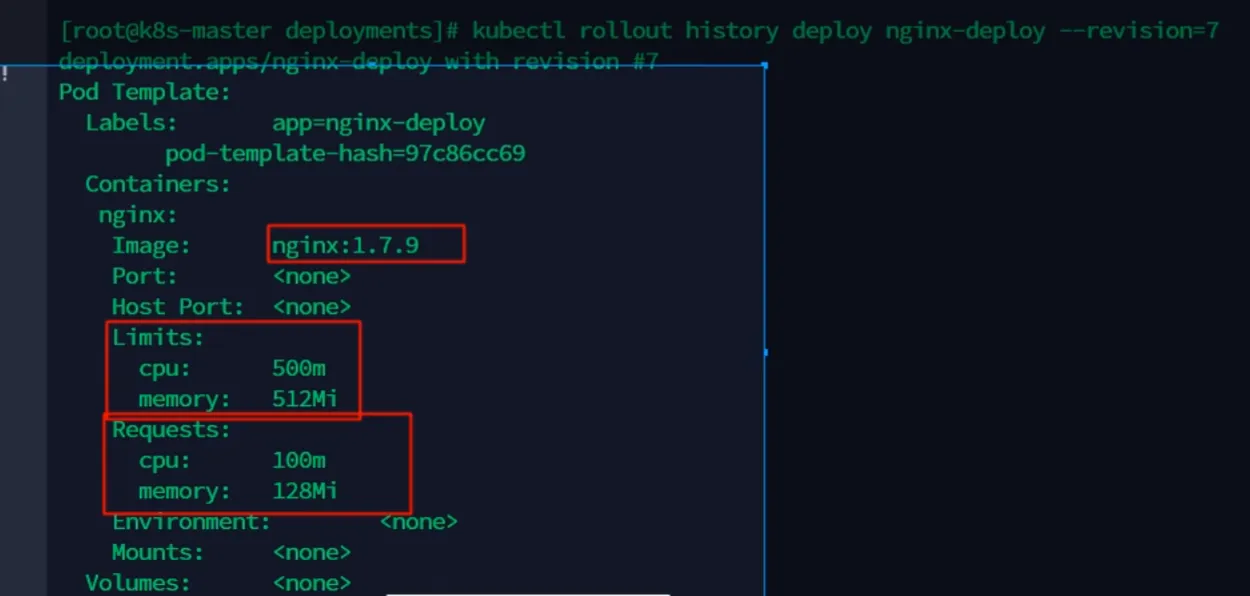Click the Host Port label
Image resolution: width=1250 pixels, height=596 pixels.
pyautogui.click(x=177, y=307)
